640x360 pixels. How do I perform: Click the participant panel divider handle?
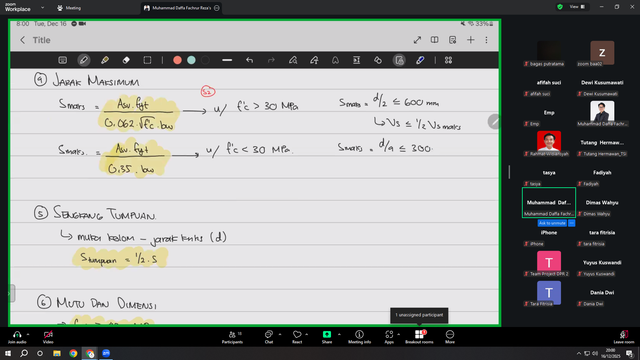pos(509,171)
